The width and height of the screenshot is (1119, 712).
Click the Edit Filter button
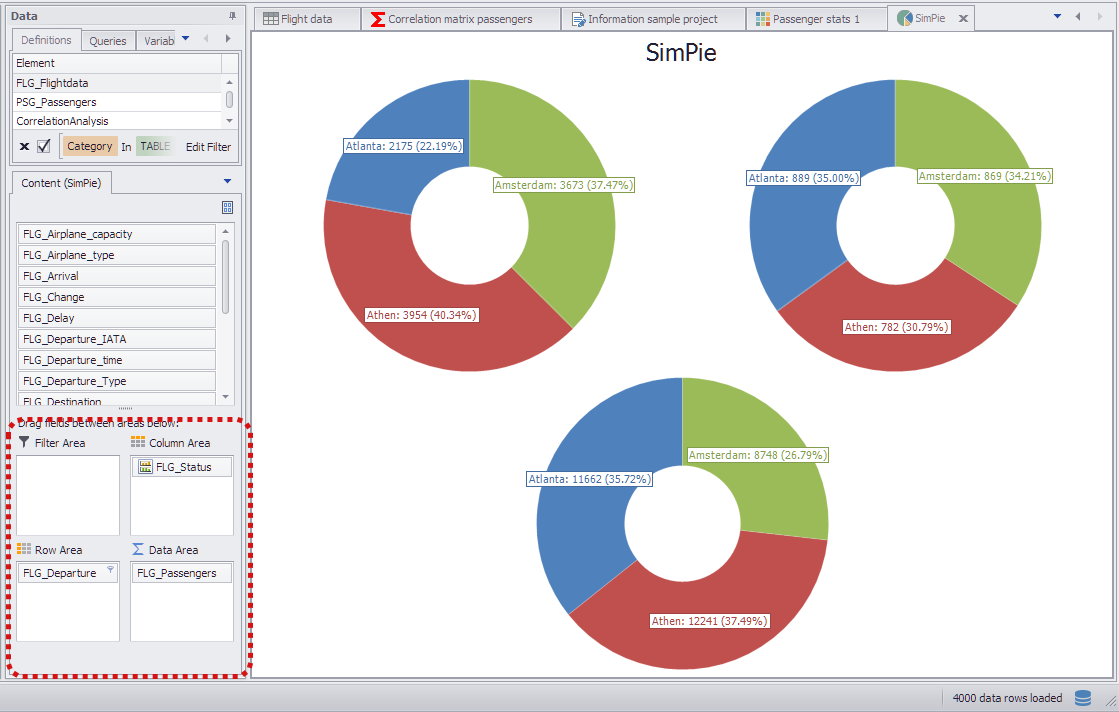point(208,147)
